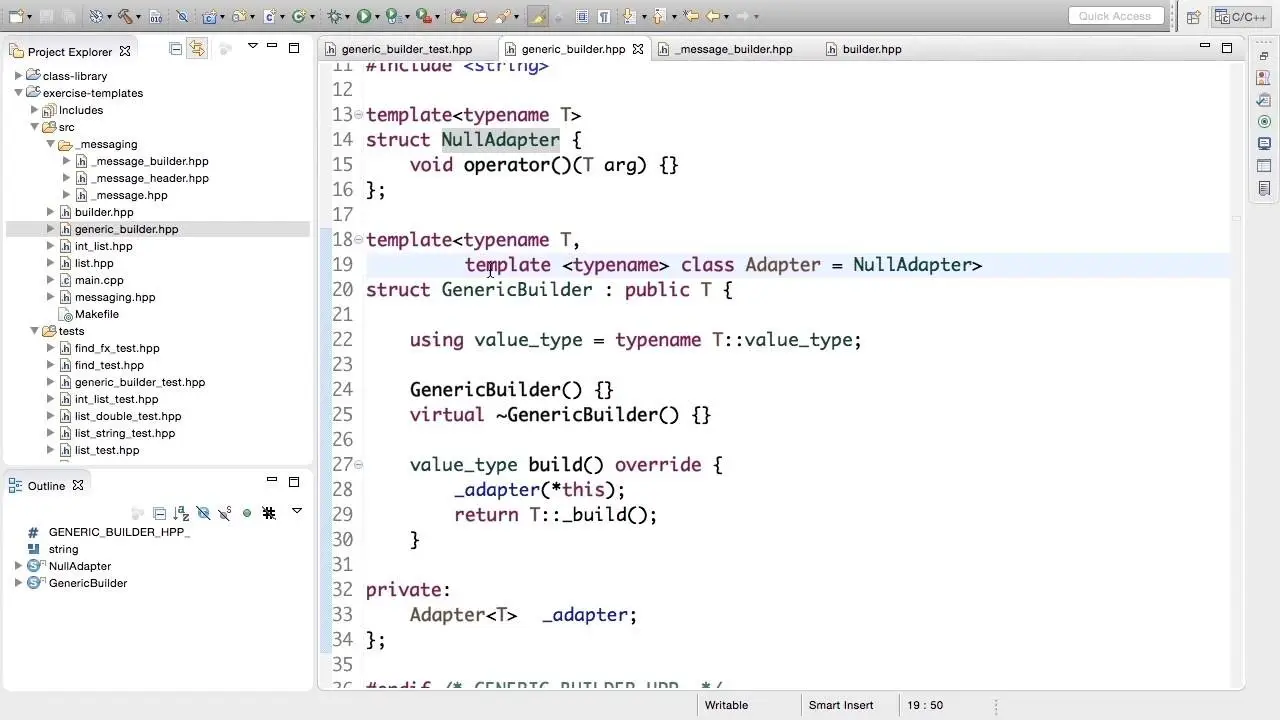Click the Quick Access search field

click(x=1115, y=16)
